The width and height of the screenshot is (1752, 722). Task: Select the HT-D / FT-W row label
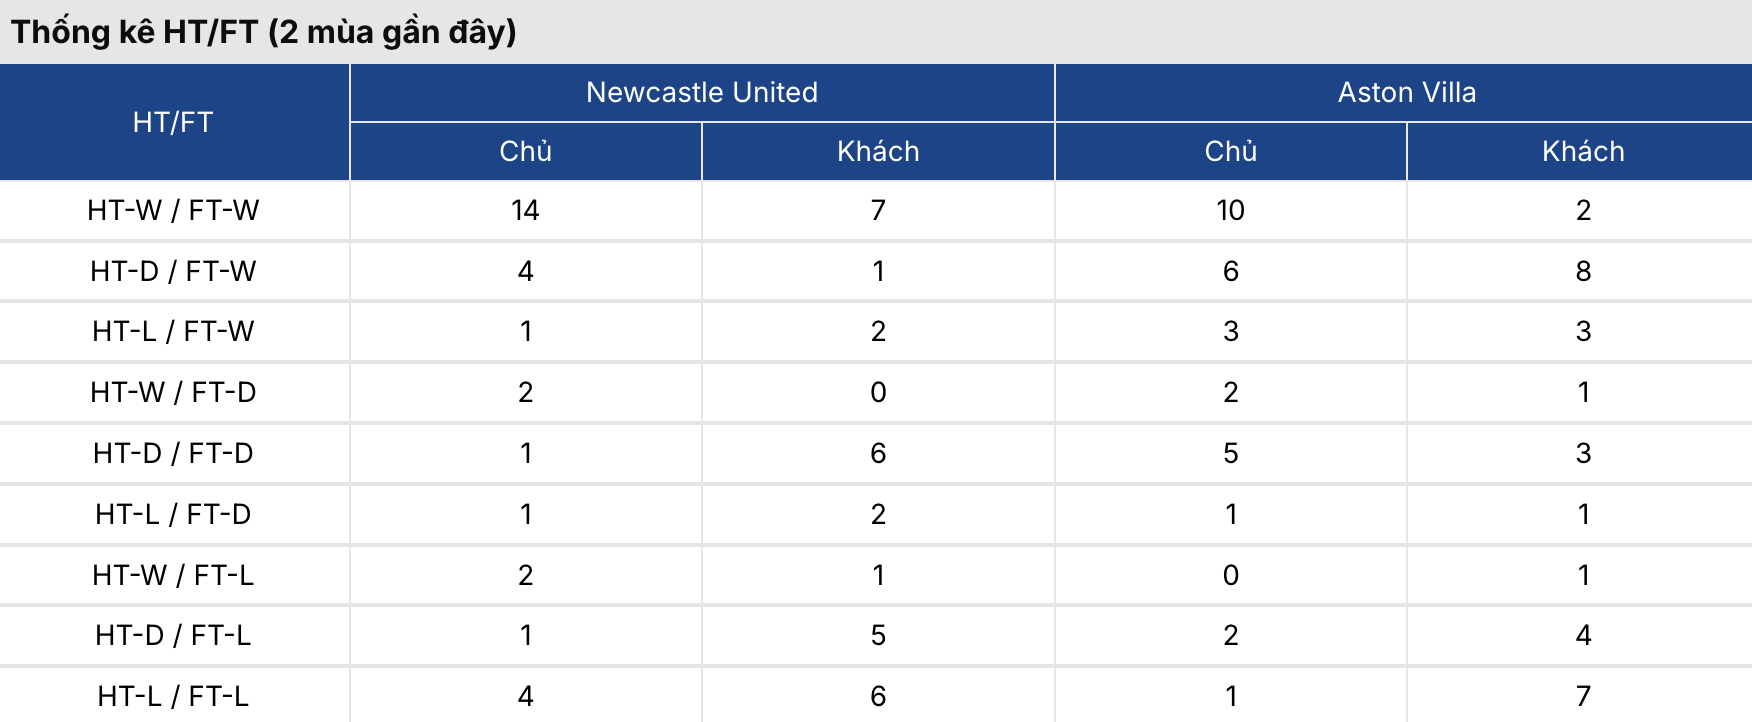click(173, 271)
